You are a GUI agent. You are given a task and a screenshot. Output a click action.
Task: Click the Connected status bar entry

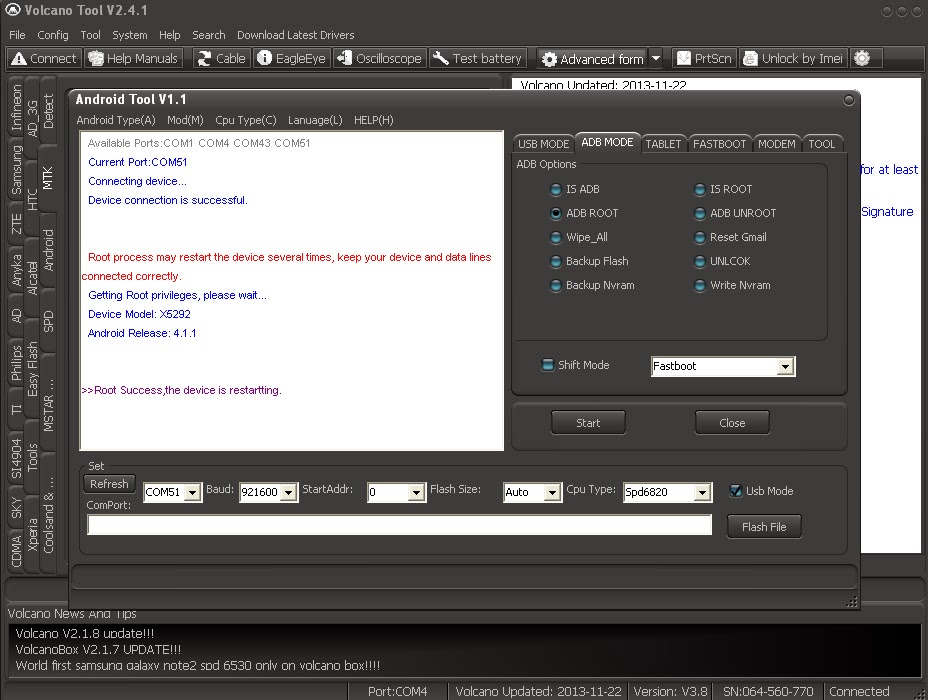pos(859,691)
